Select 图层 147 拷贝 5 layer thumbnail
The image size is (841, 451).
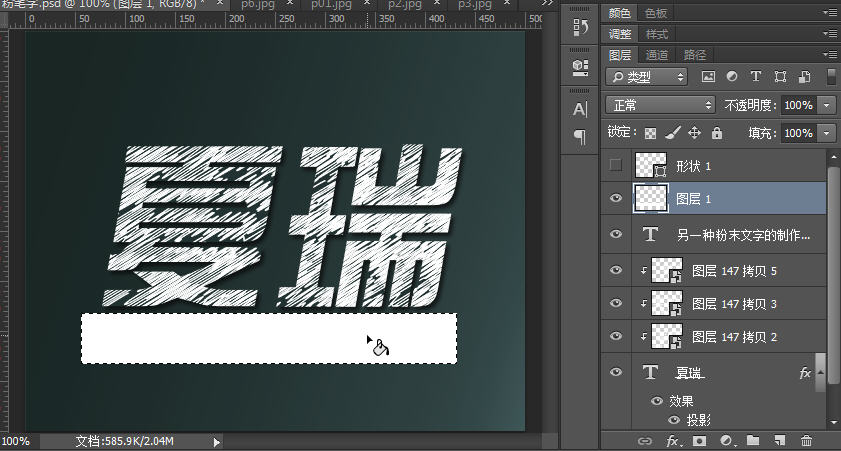click(667, 270)
